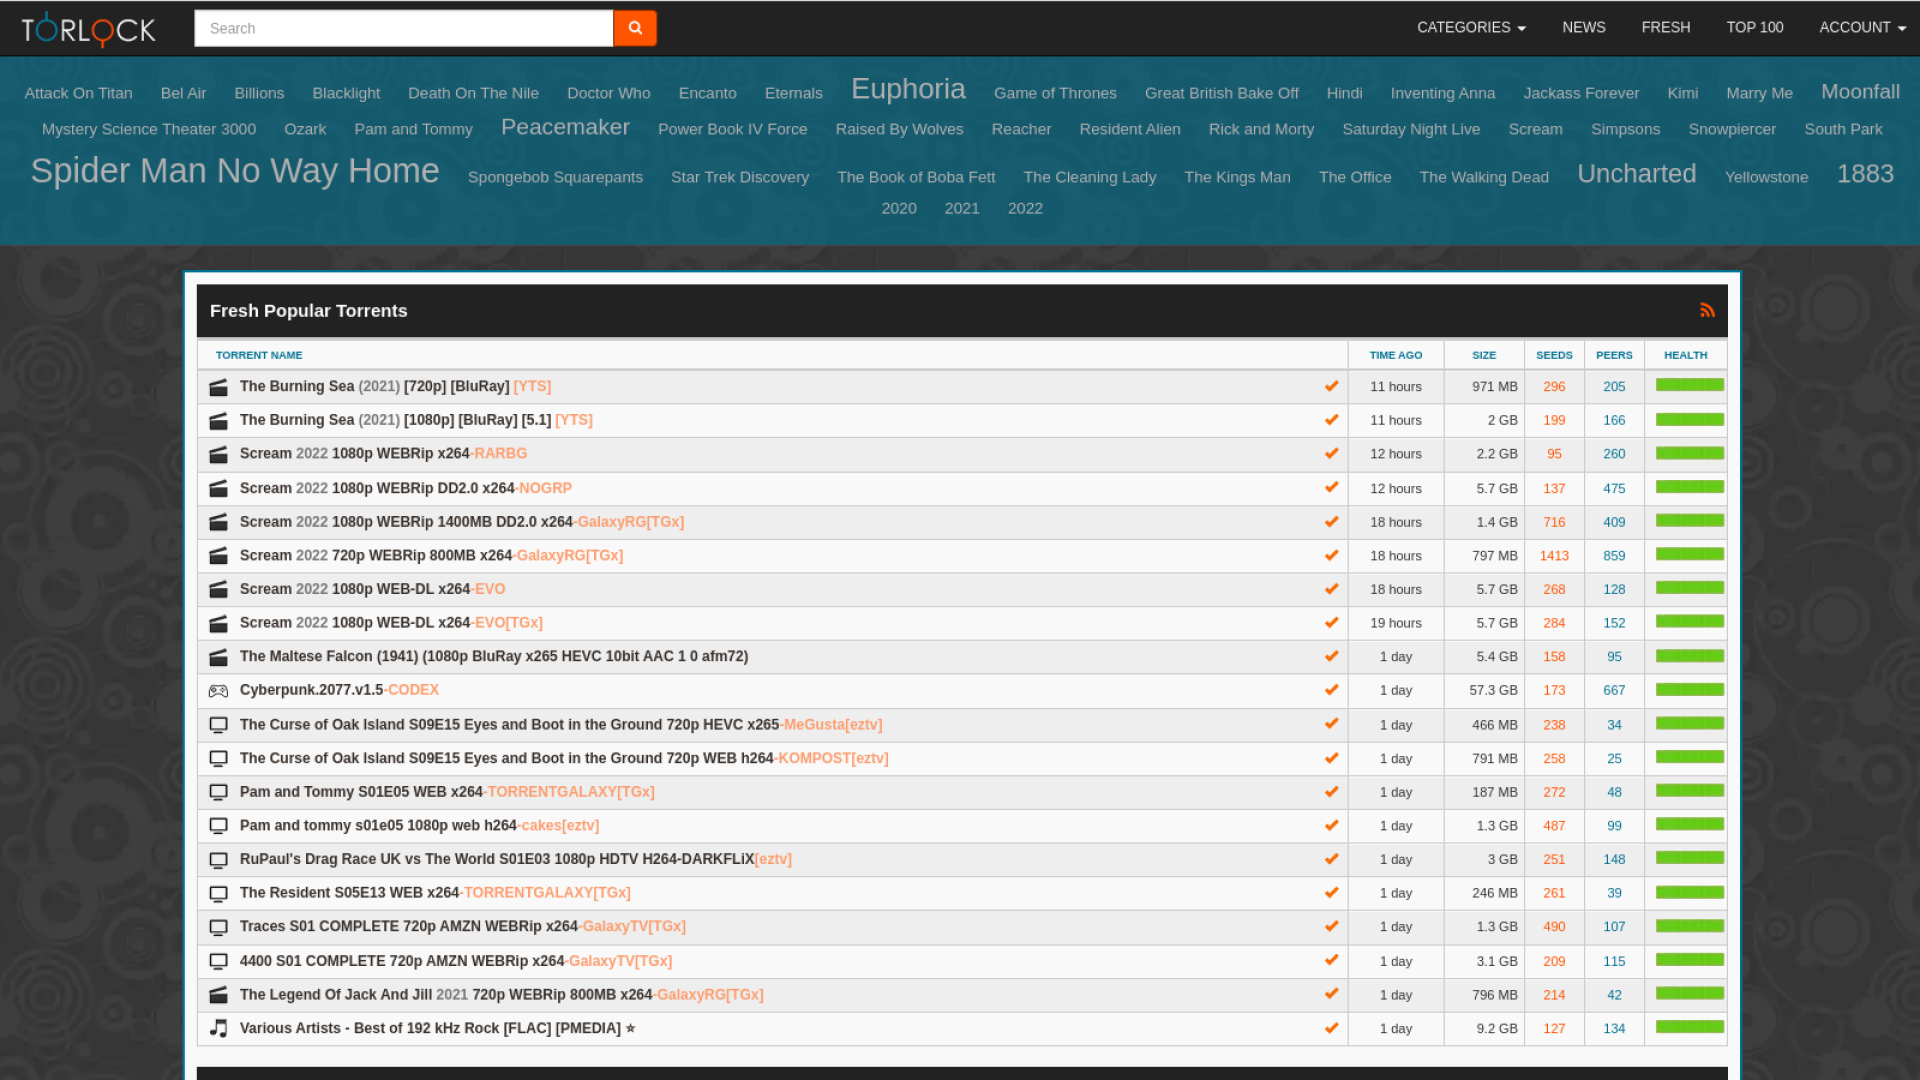This screenshot has width=1920, height=1080.
Task: Click the movie clapper icon beside Maltese Falcon
Action: pyautogui.click(x=218, y=657)
